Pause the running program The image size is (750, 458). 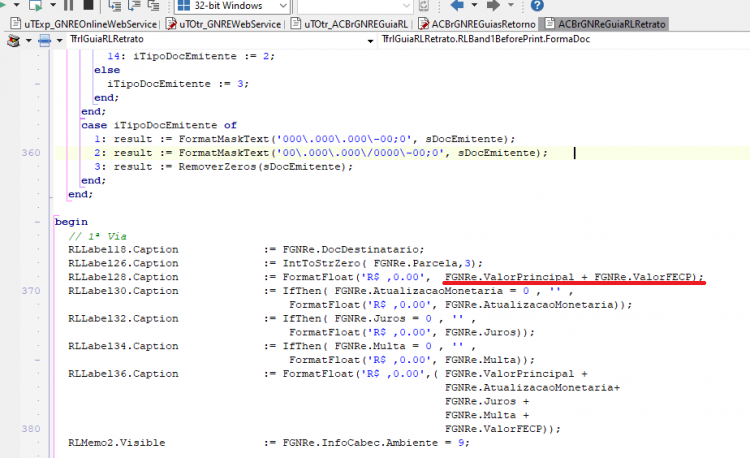(x=69, y=5)
